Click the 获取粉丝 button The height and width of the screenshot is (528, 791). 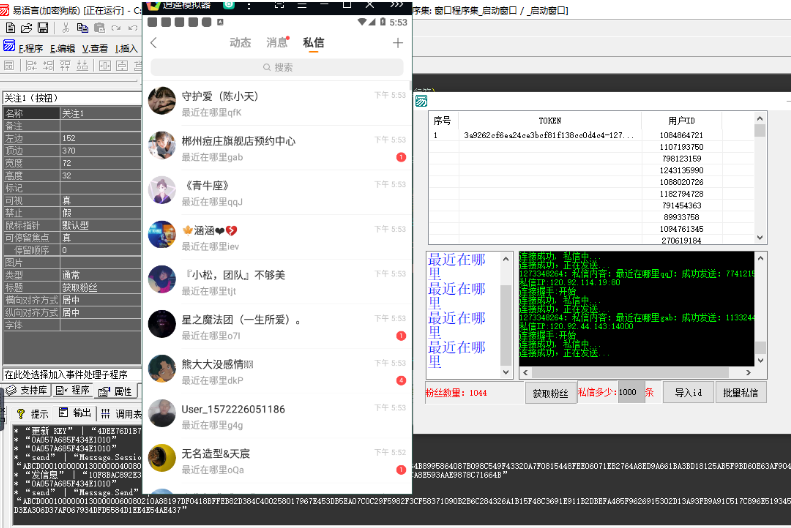click(550, 393)
